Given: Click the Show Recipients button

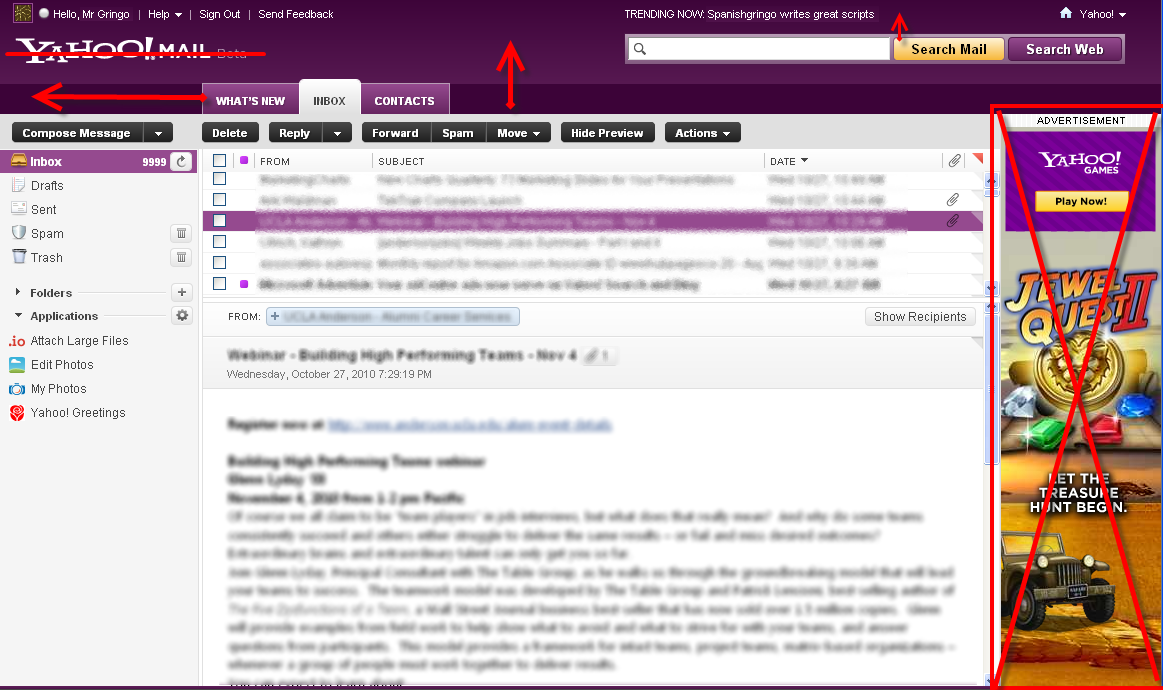Looking at the screenshot, I should tap(920, 317).
